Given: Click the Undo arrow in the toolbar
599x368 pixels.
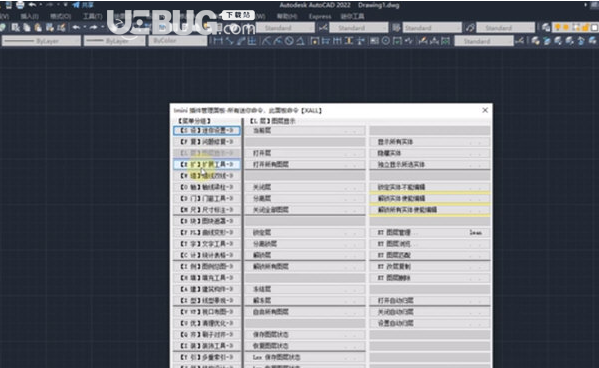Looking at the screenshot, I should [x=76, y=27].
